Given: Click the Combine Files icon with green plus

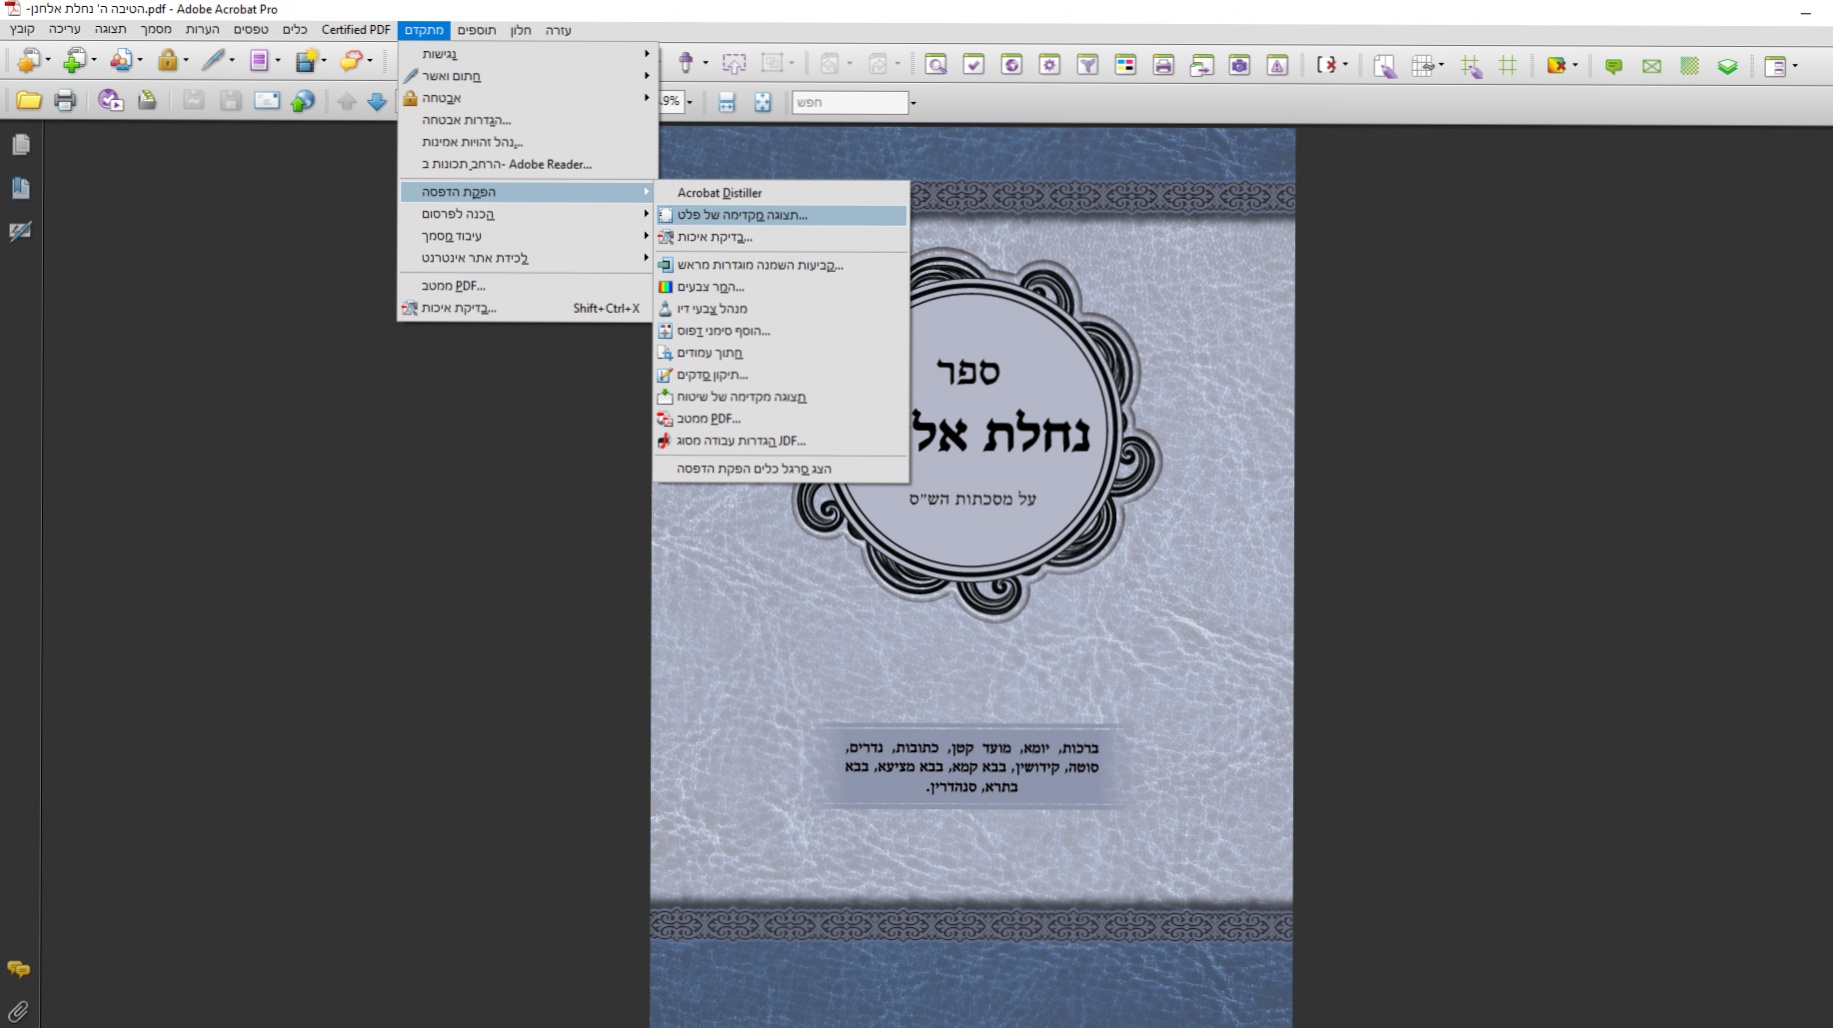Looking at the screenshot, I should (74, 61).
